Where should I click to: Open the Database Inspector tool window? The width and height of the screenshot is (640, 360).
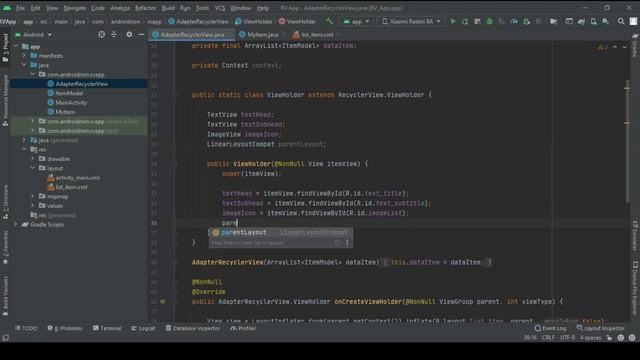coord(193,328)
